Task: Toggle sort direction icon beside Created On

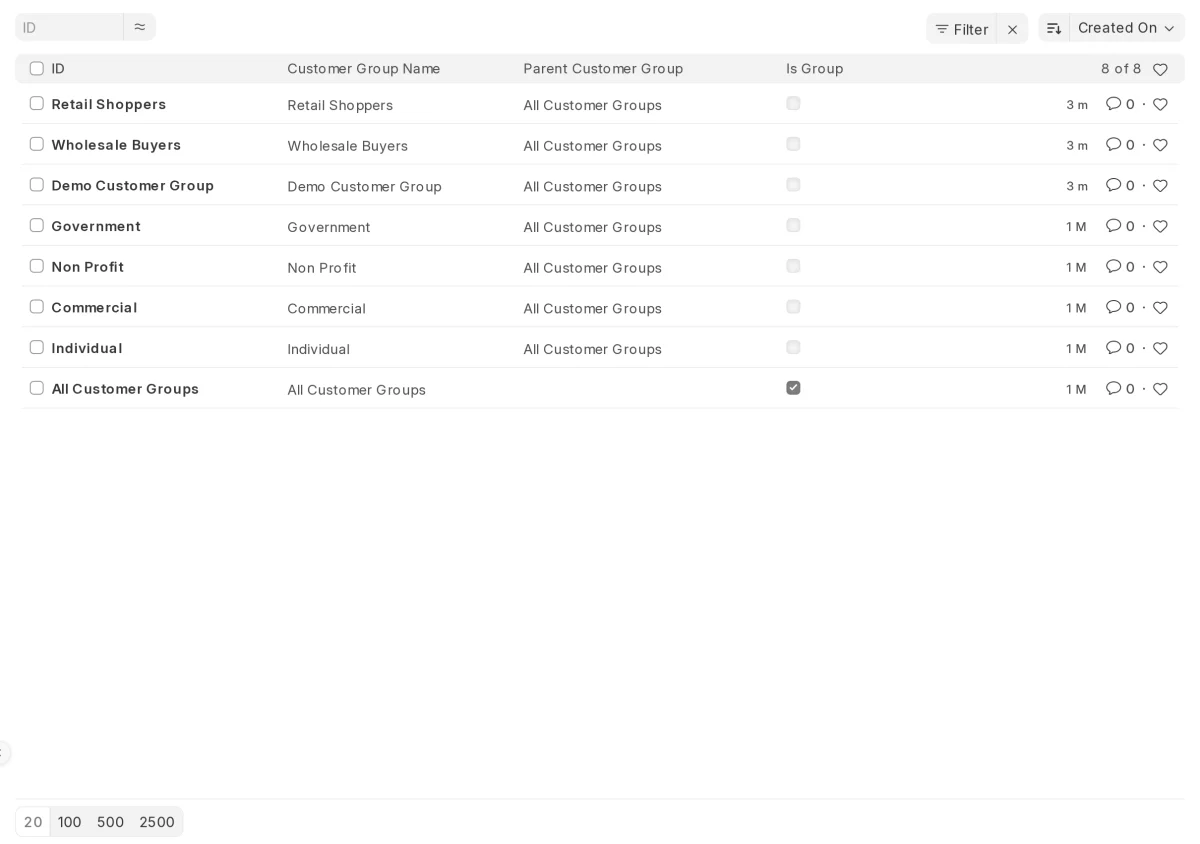Action: click(1054, 28)
